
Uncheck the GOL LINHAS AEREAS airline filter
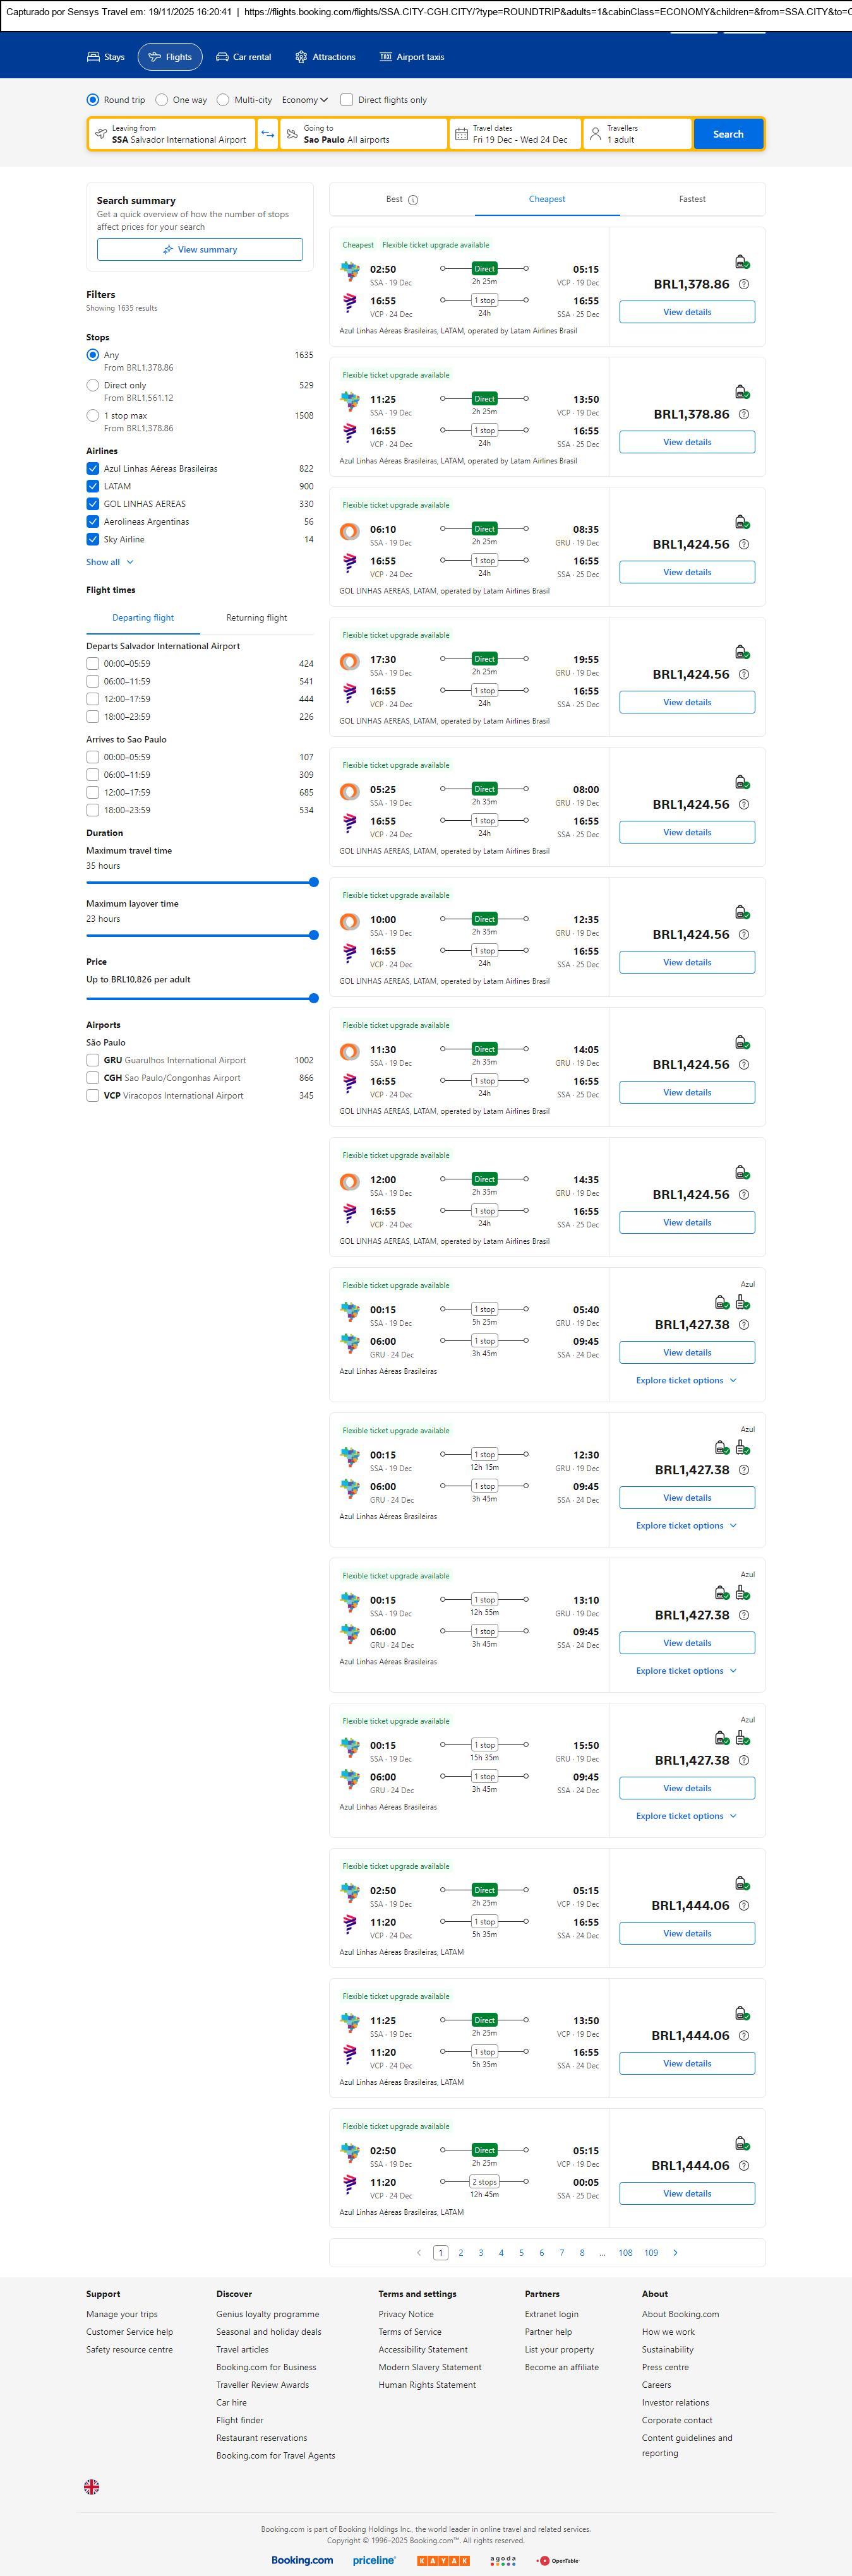click(93, 504)
